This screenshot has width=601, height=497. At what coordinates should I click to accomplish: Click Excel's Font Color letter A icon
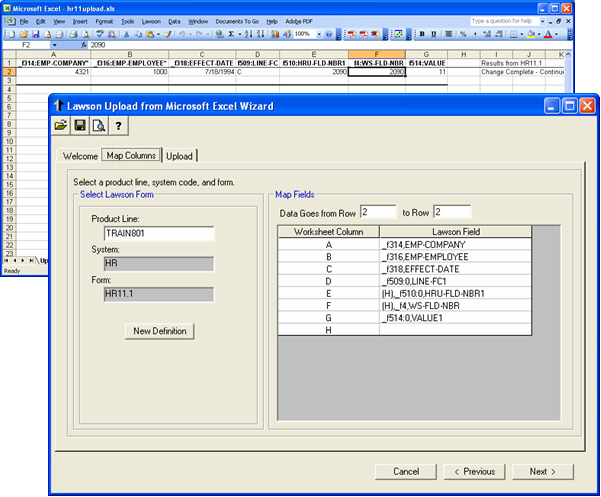click(x=548, y=34)
